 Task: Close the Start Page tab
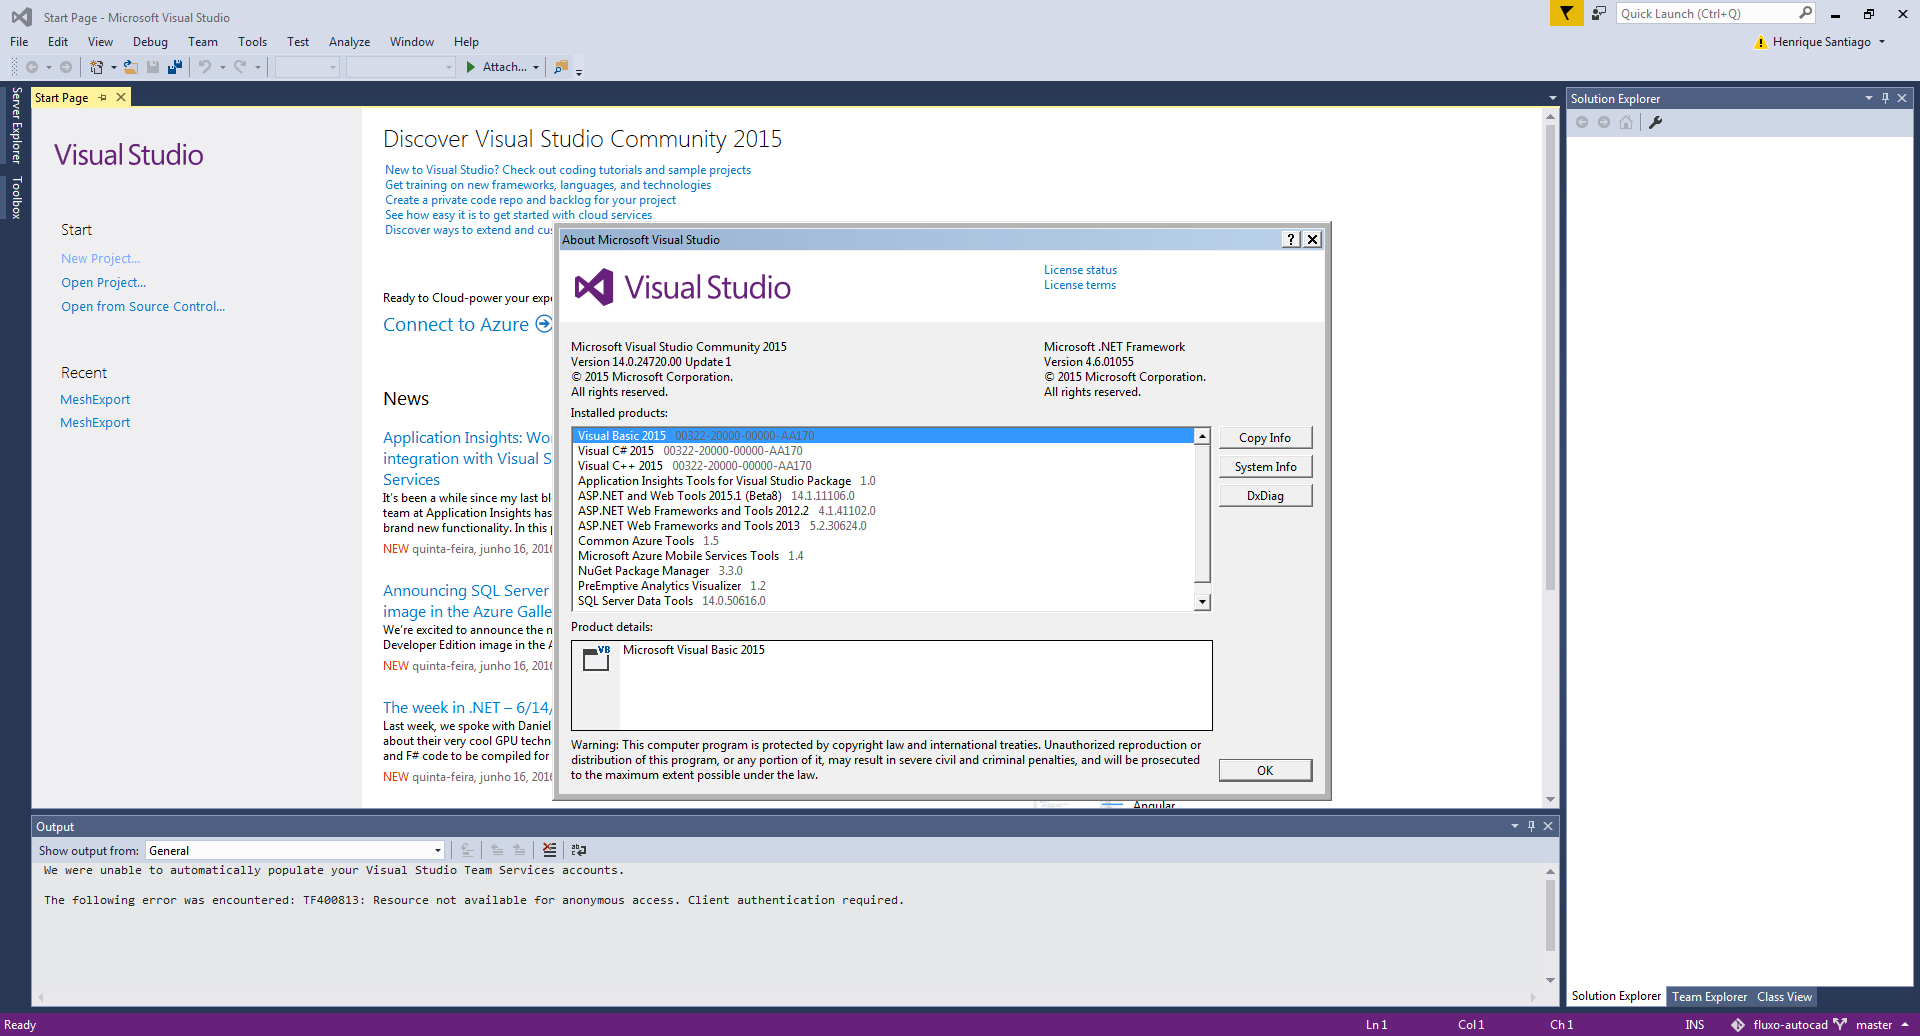tap(121, 97)
